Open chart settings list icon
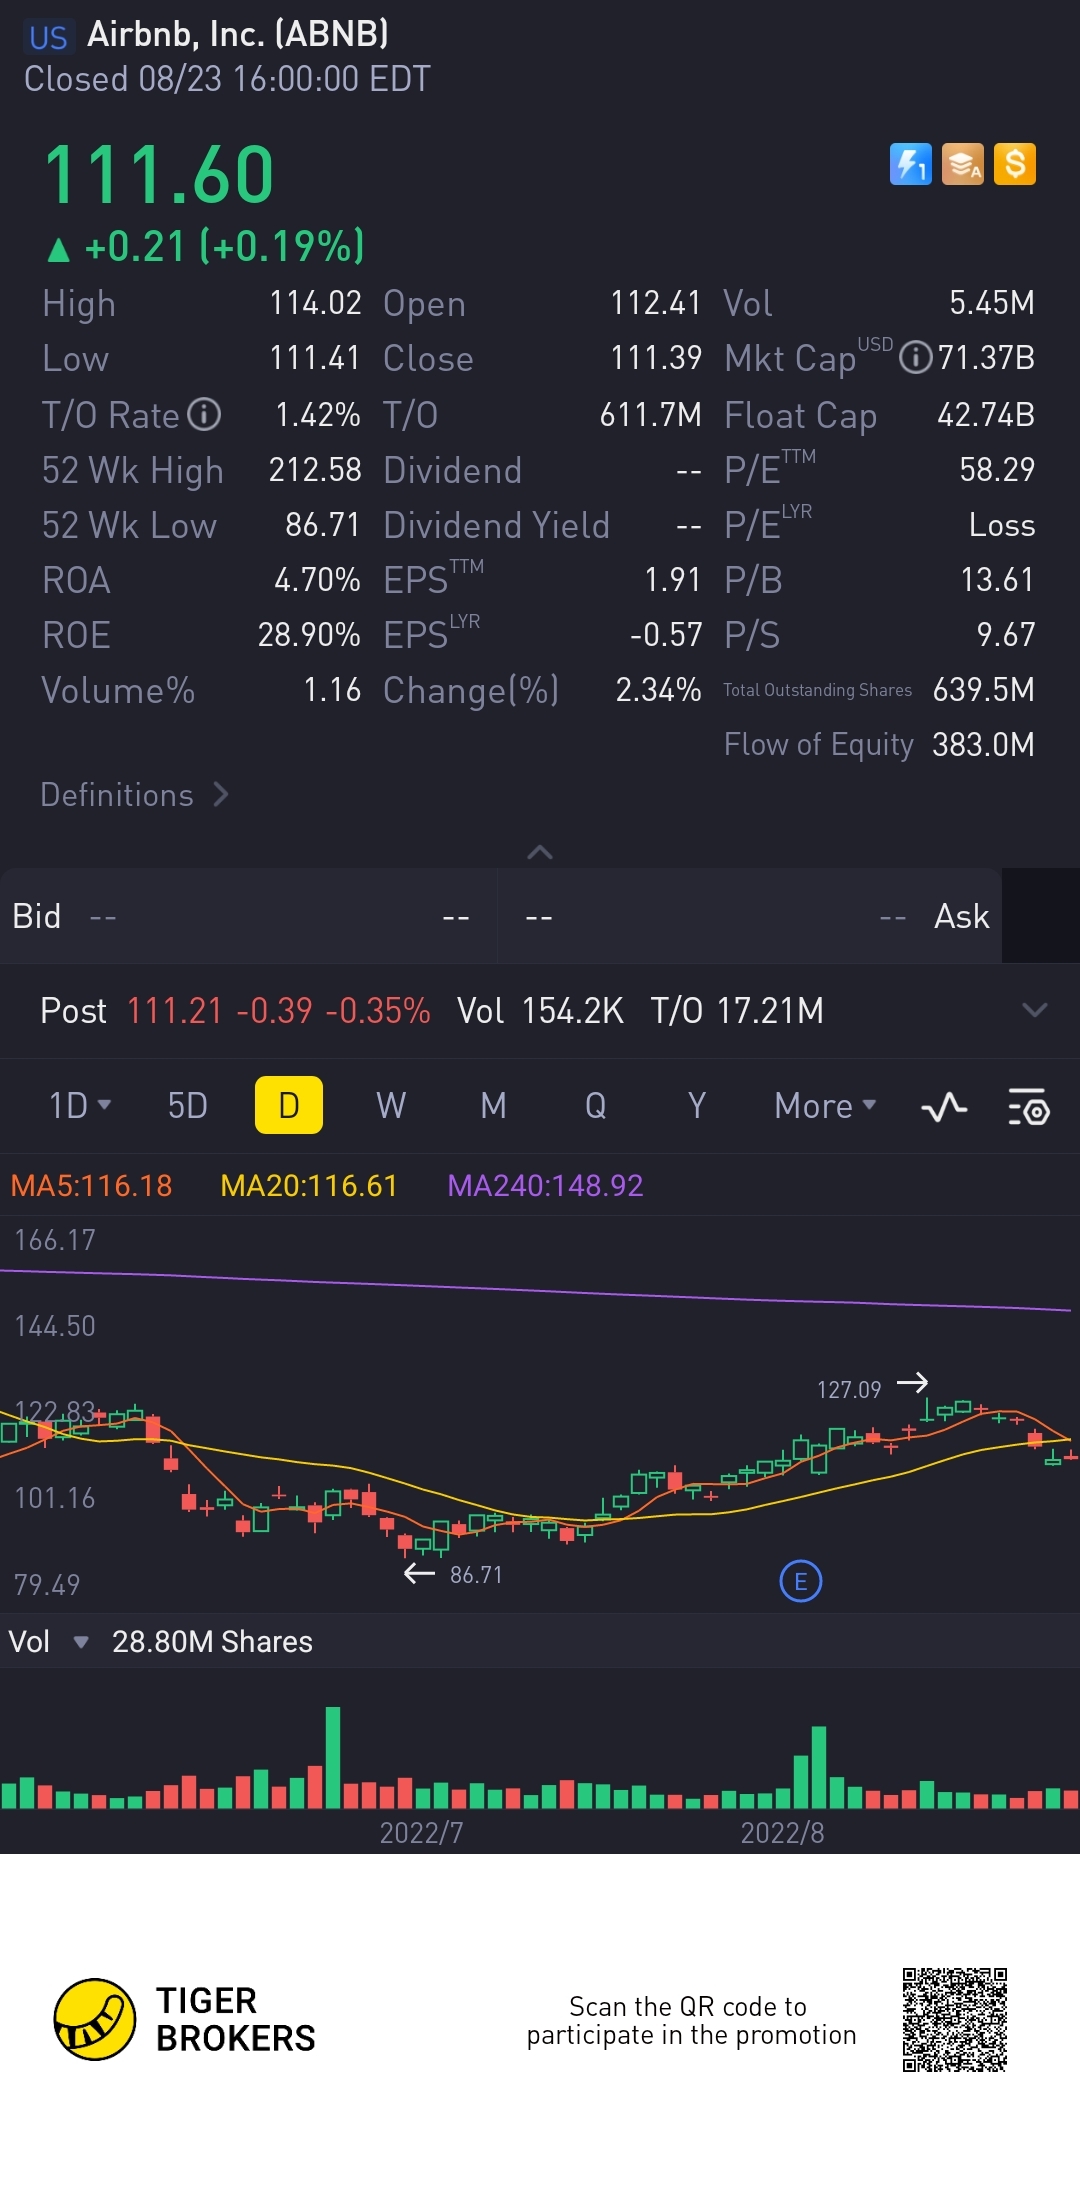Screen dimensions: 1080x2186 (x=1028, y=1107)
